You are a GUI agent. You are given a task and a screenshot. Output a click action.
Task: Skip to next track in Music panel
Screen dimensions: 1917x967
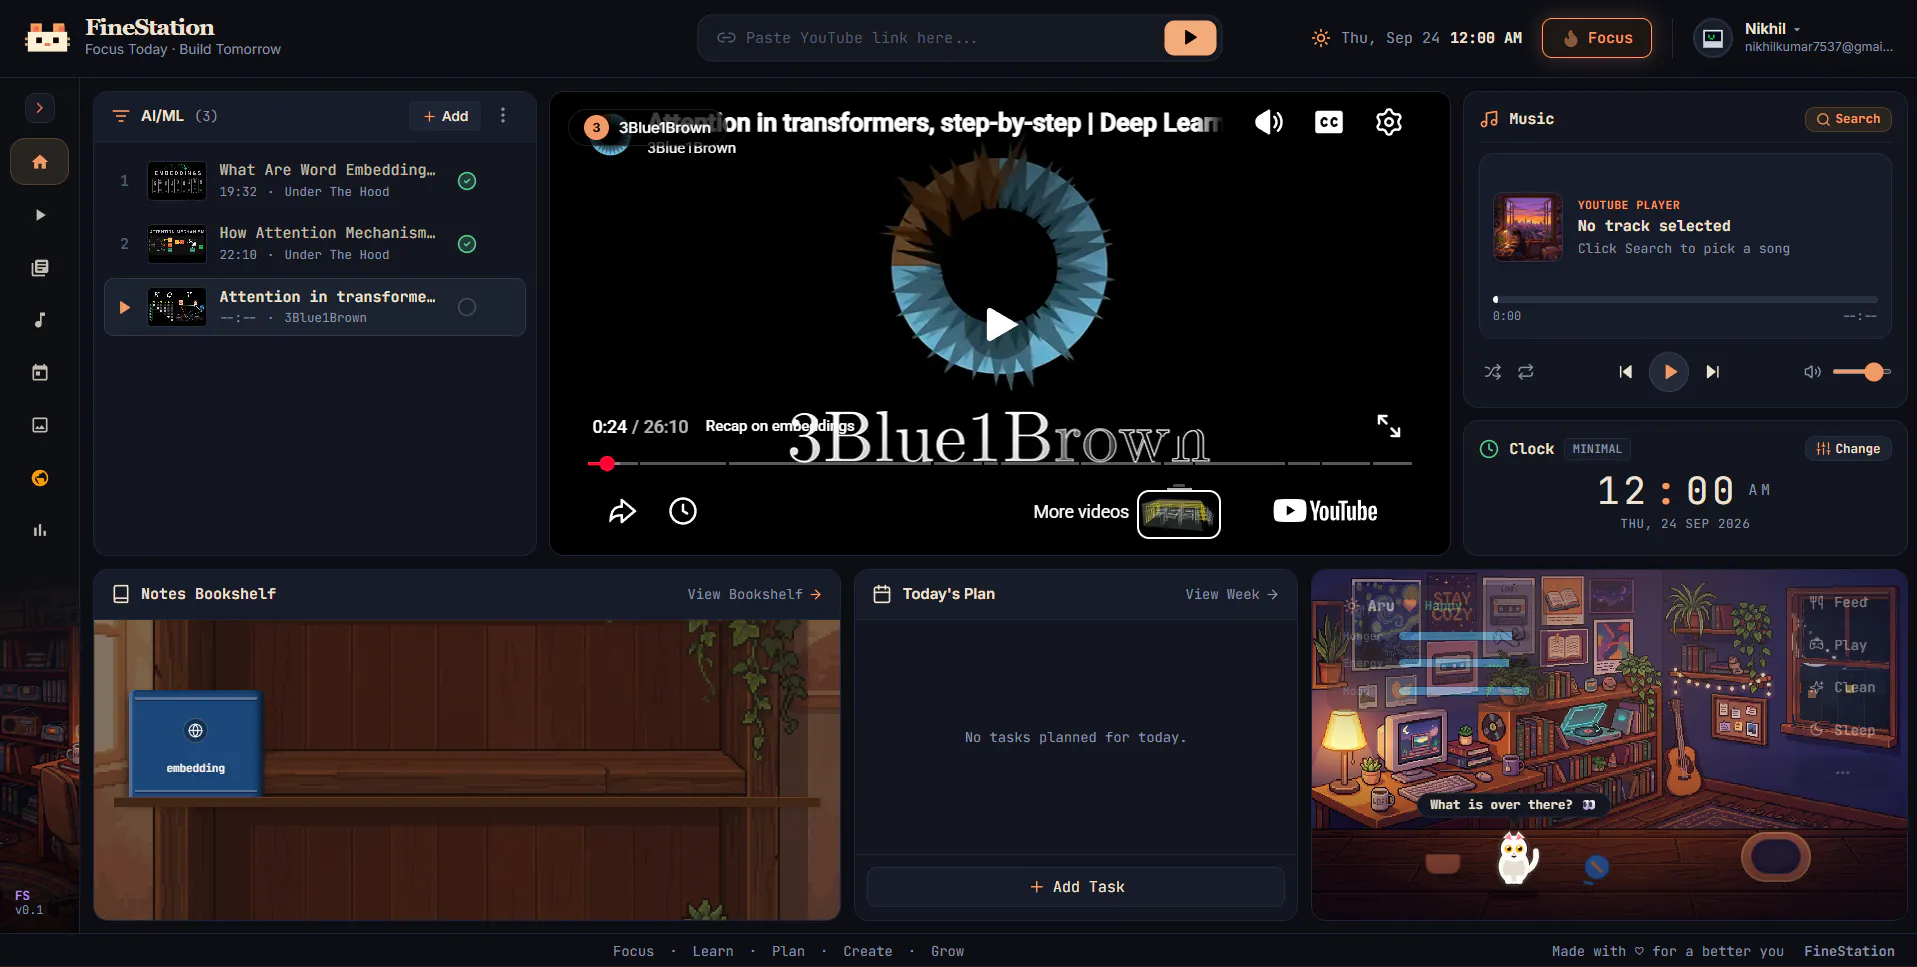pos(1713,372)
